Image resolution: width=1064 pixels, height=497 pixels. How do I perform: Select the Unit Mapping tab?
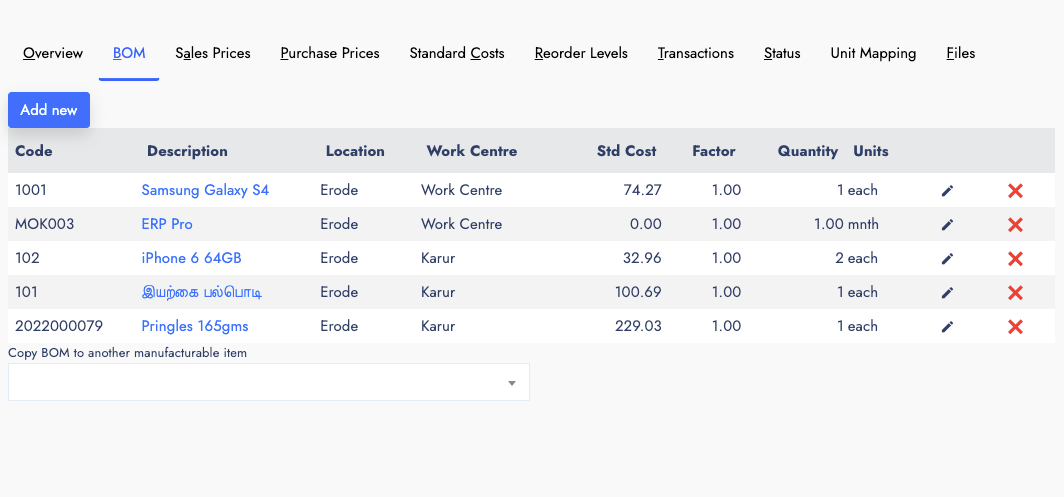tap(873, 53)
